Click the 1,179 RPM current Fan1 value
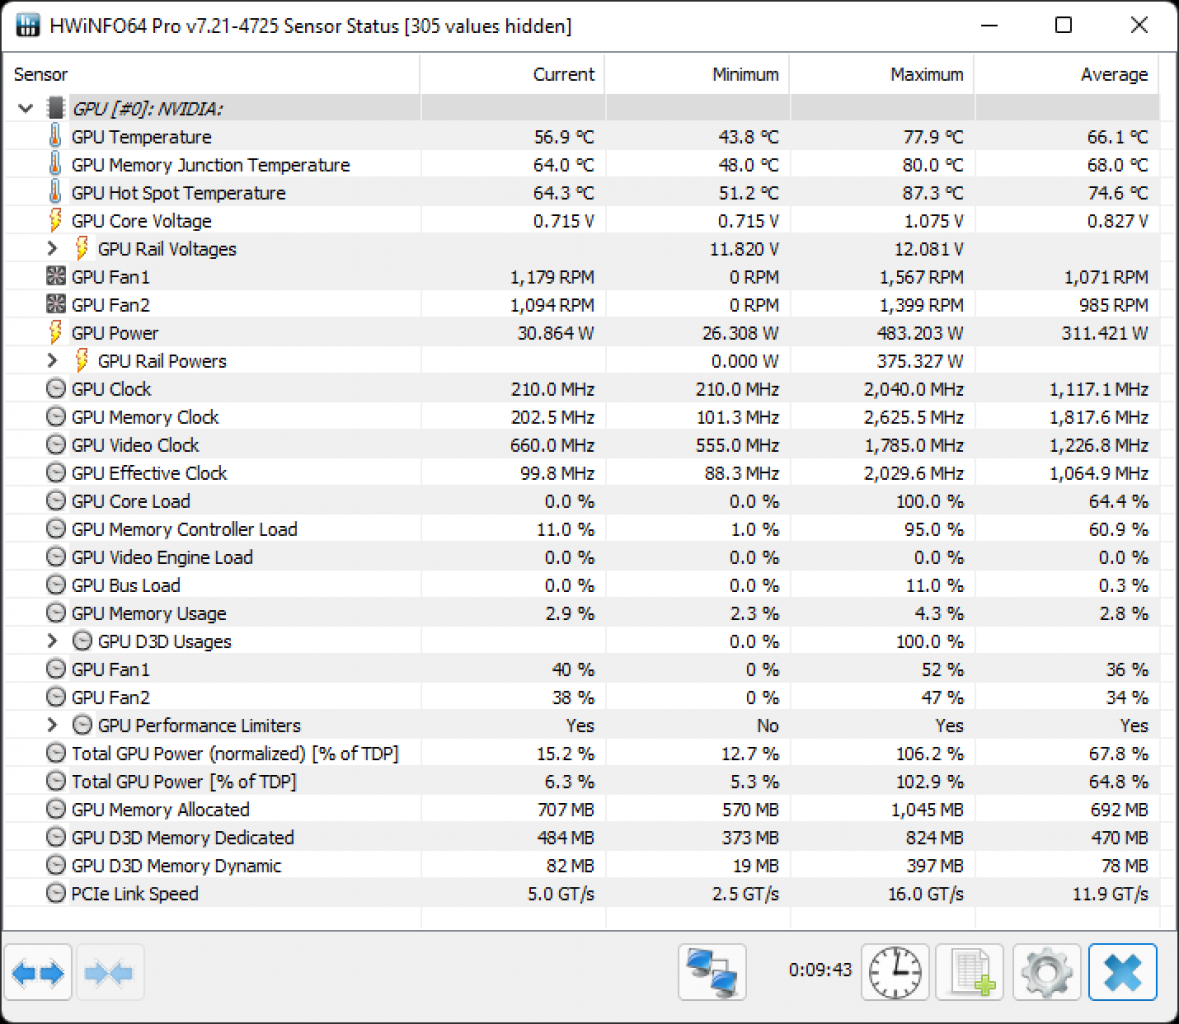 (x=552, y=277)
